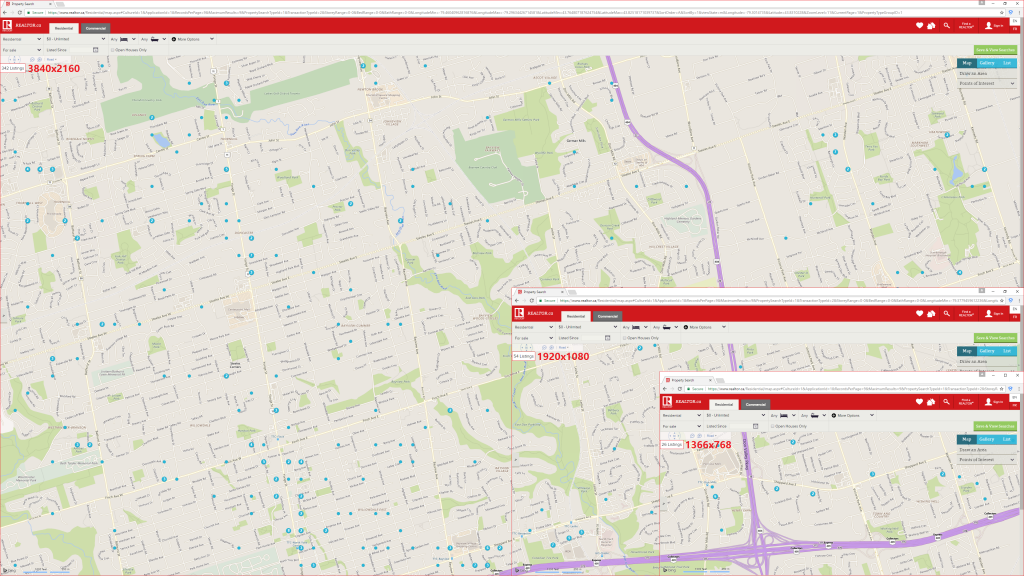This screenshot has width=1024, height=576.
Task: Switch language to FR in middle window
Action: click(x=1015, y=317)
